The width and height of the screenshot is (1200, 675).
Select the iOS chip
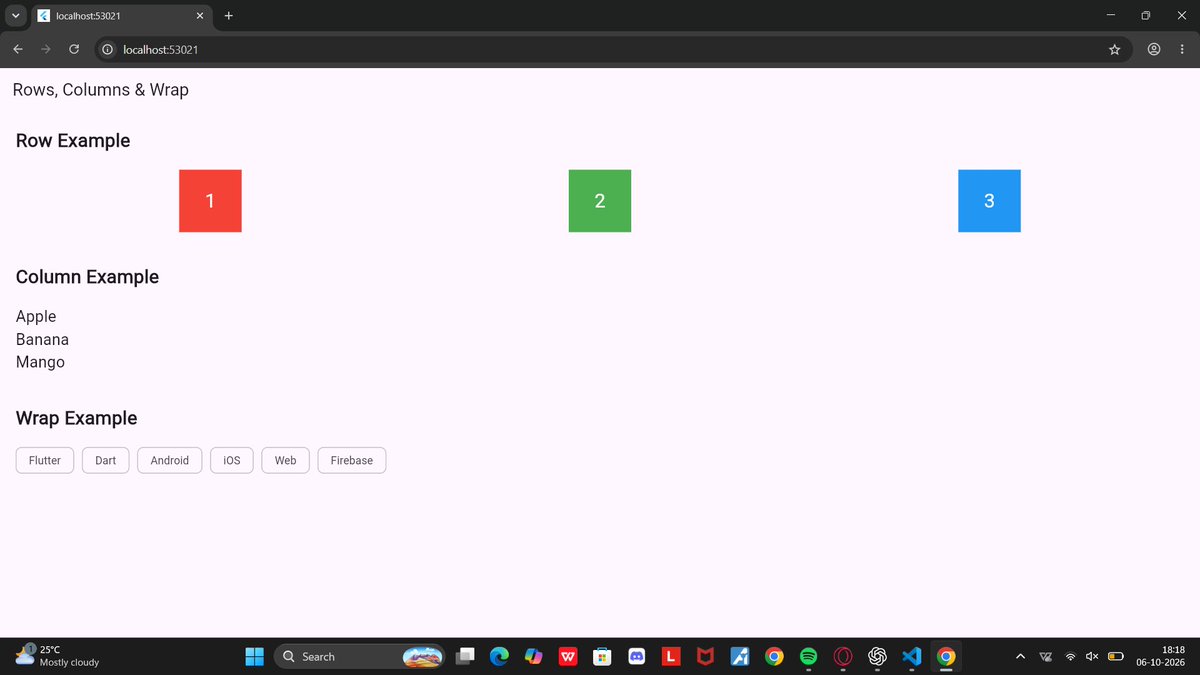232,460
